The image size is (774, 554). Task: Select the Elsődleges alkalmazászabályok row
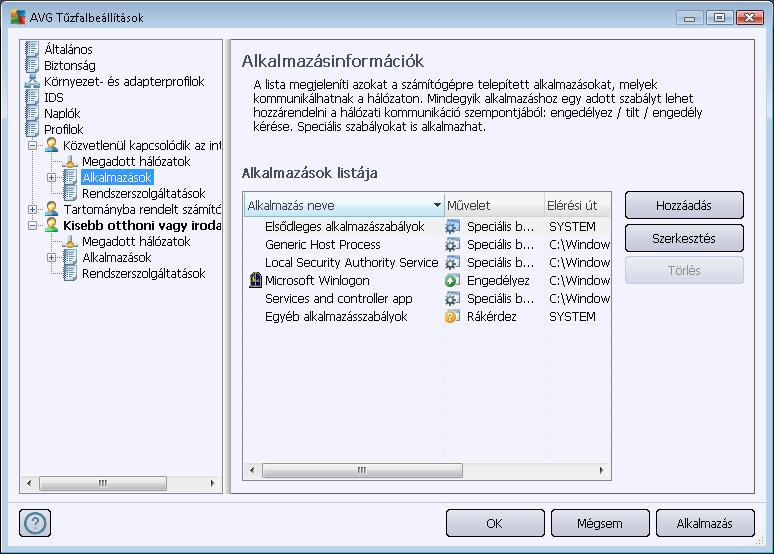pyautogui.click(x=427, y=227)
